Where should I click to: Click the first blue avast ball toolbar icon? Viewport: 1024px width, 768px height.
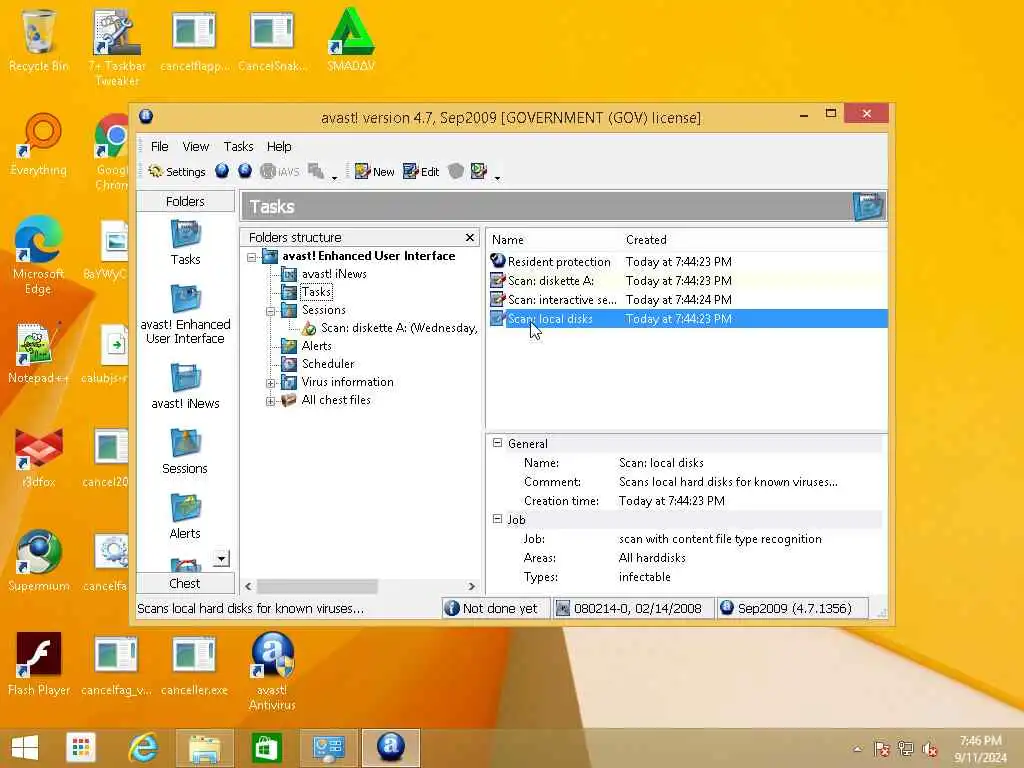[222, 171]
